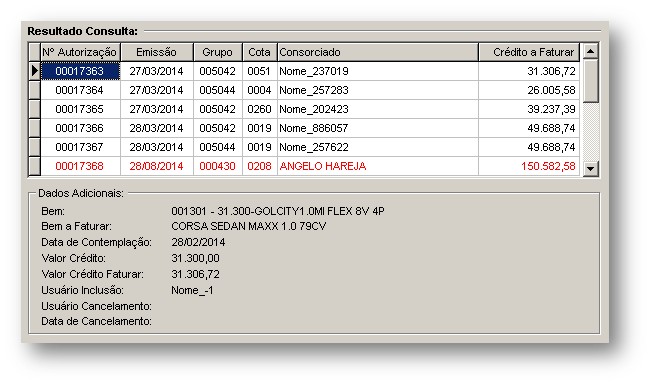Screen dimensions: 651x385
Task: Click row selector for authorization 00017368
Action: point(34,166)
